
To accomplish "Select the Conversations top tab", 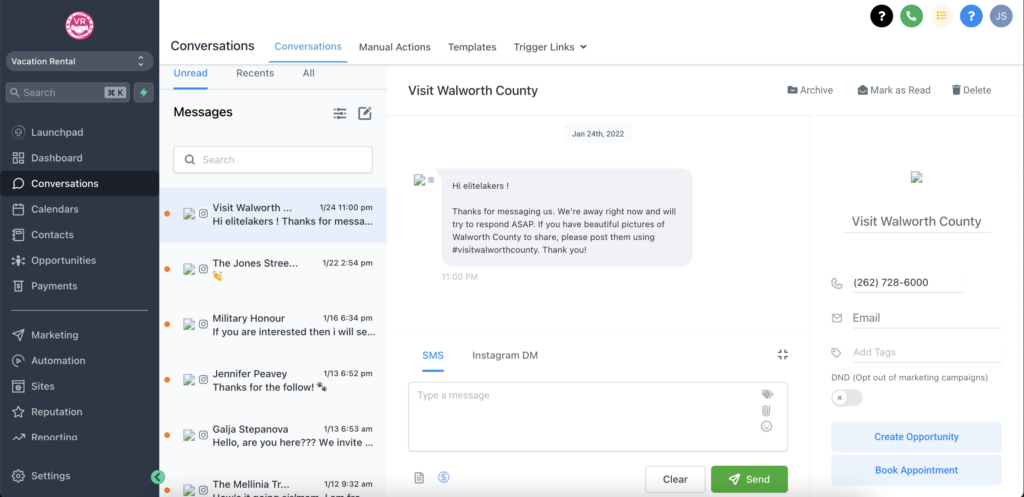I will (308, 46).
